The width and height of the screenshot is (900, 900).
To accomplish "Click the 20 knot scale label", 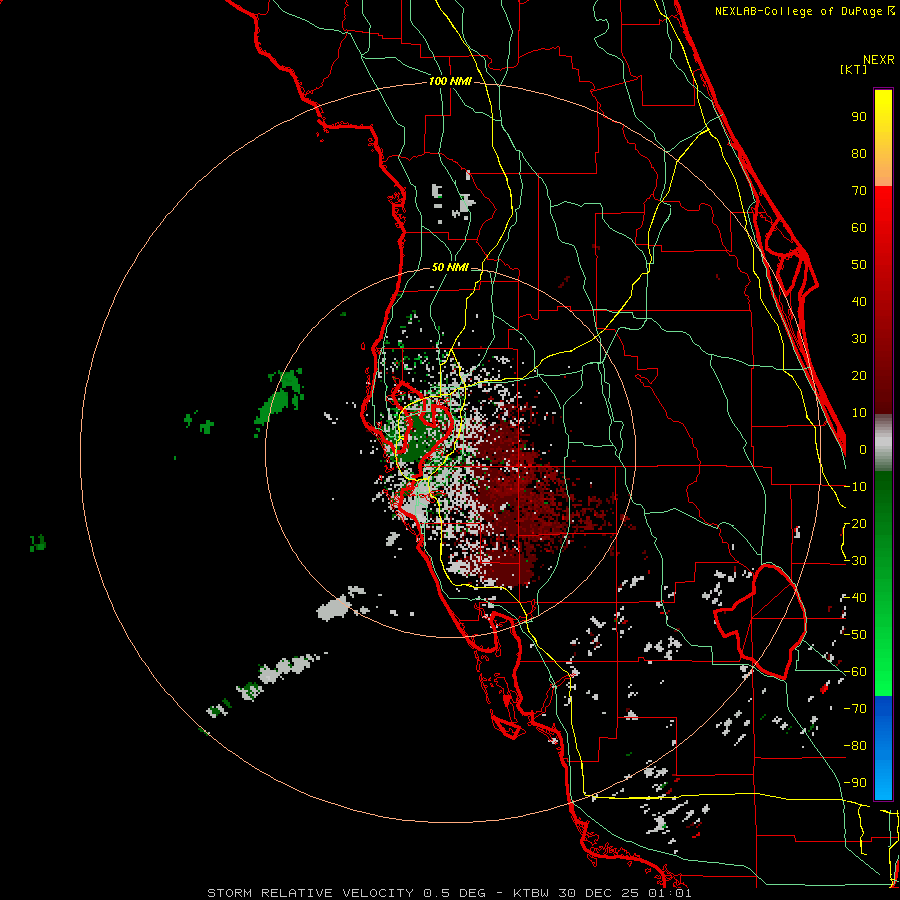I will [859, 376].
